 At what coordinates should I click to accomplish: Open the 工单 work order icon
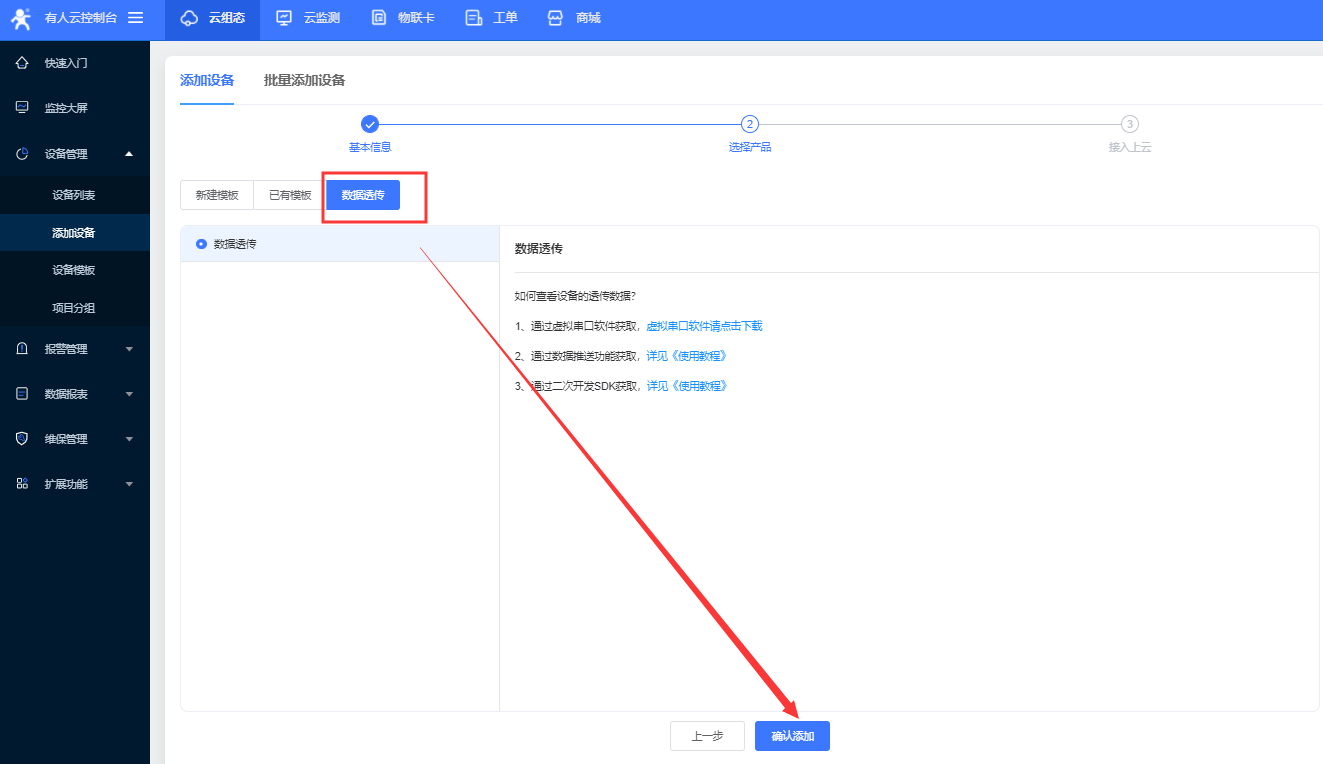tap(474, 18)
